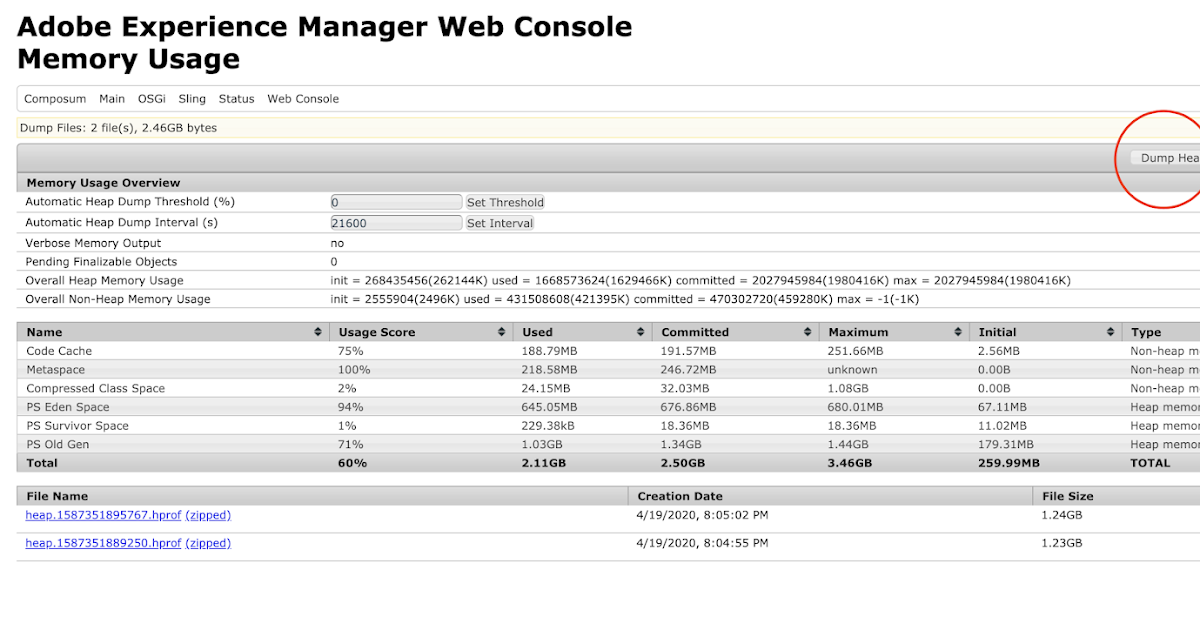Sort by Usage Score using its sort arrows
Screen dimensions: 1200x630
[x=501, y=331]
